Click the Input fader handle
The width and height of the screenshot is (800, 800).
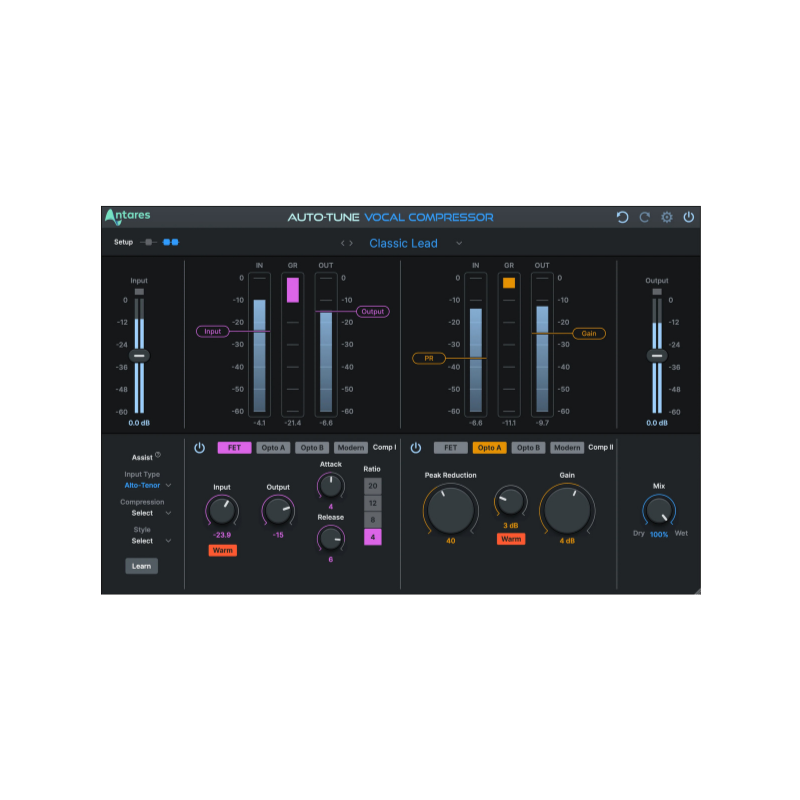139,356
